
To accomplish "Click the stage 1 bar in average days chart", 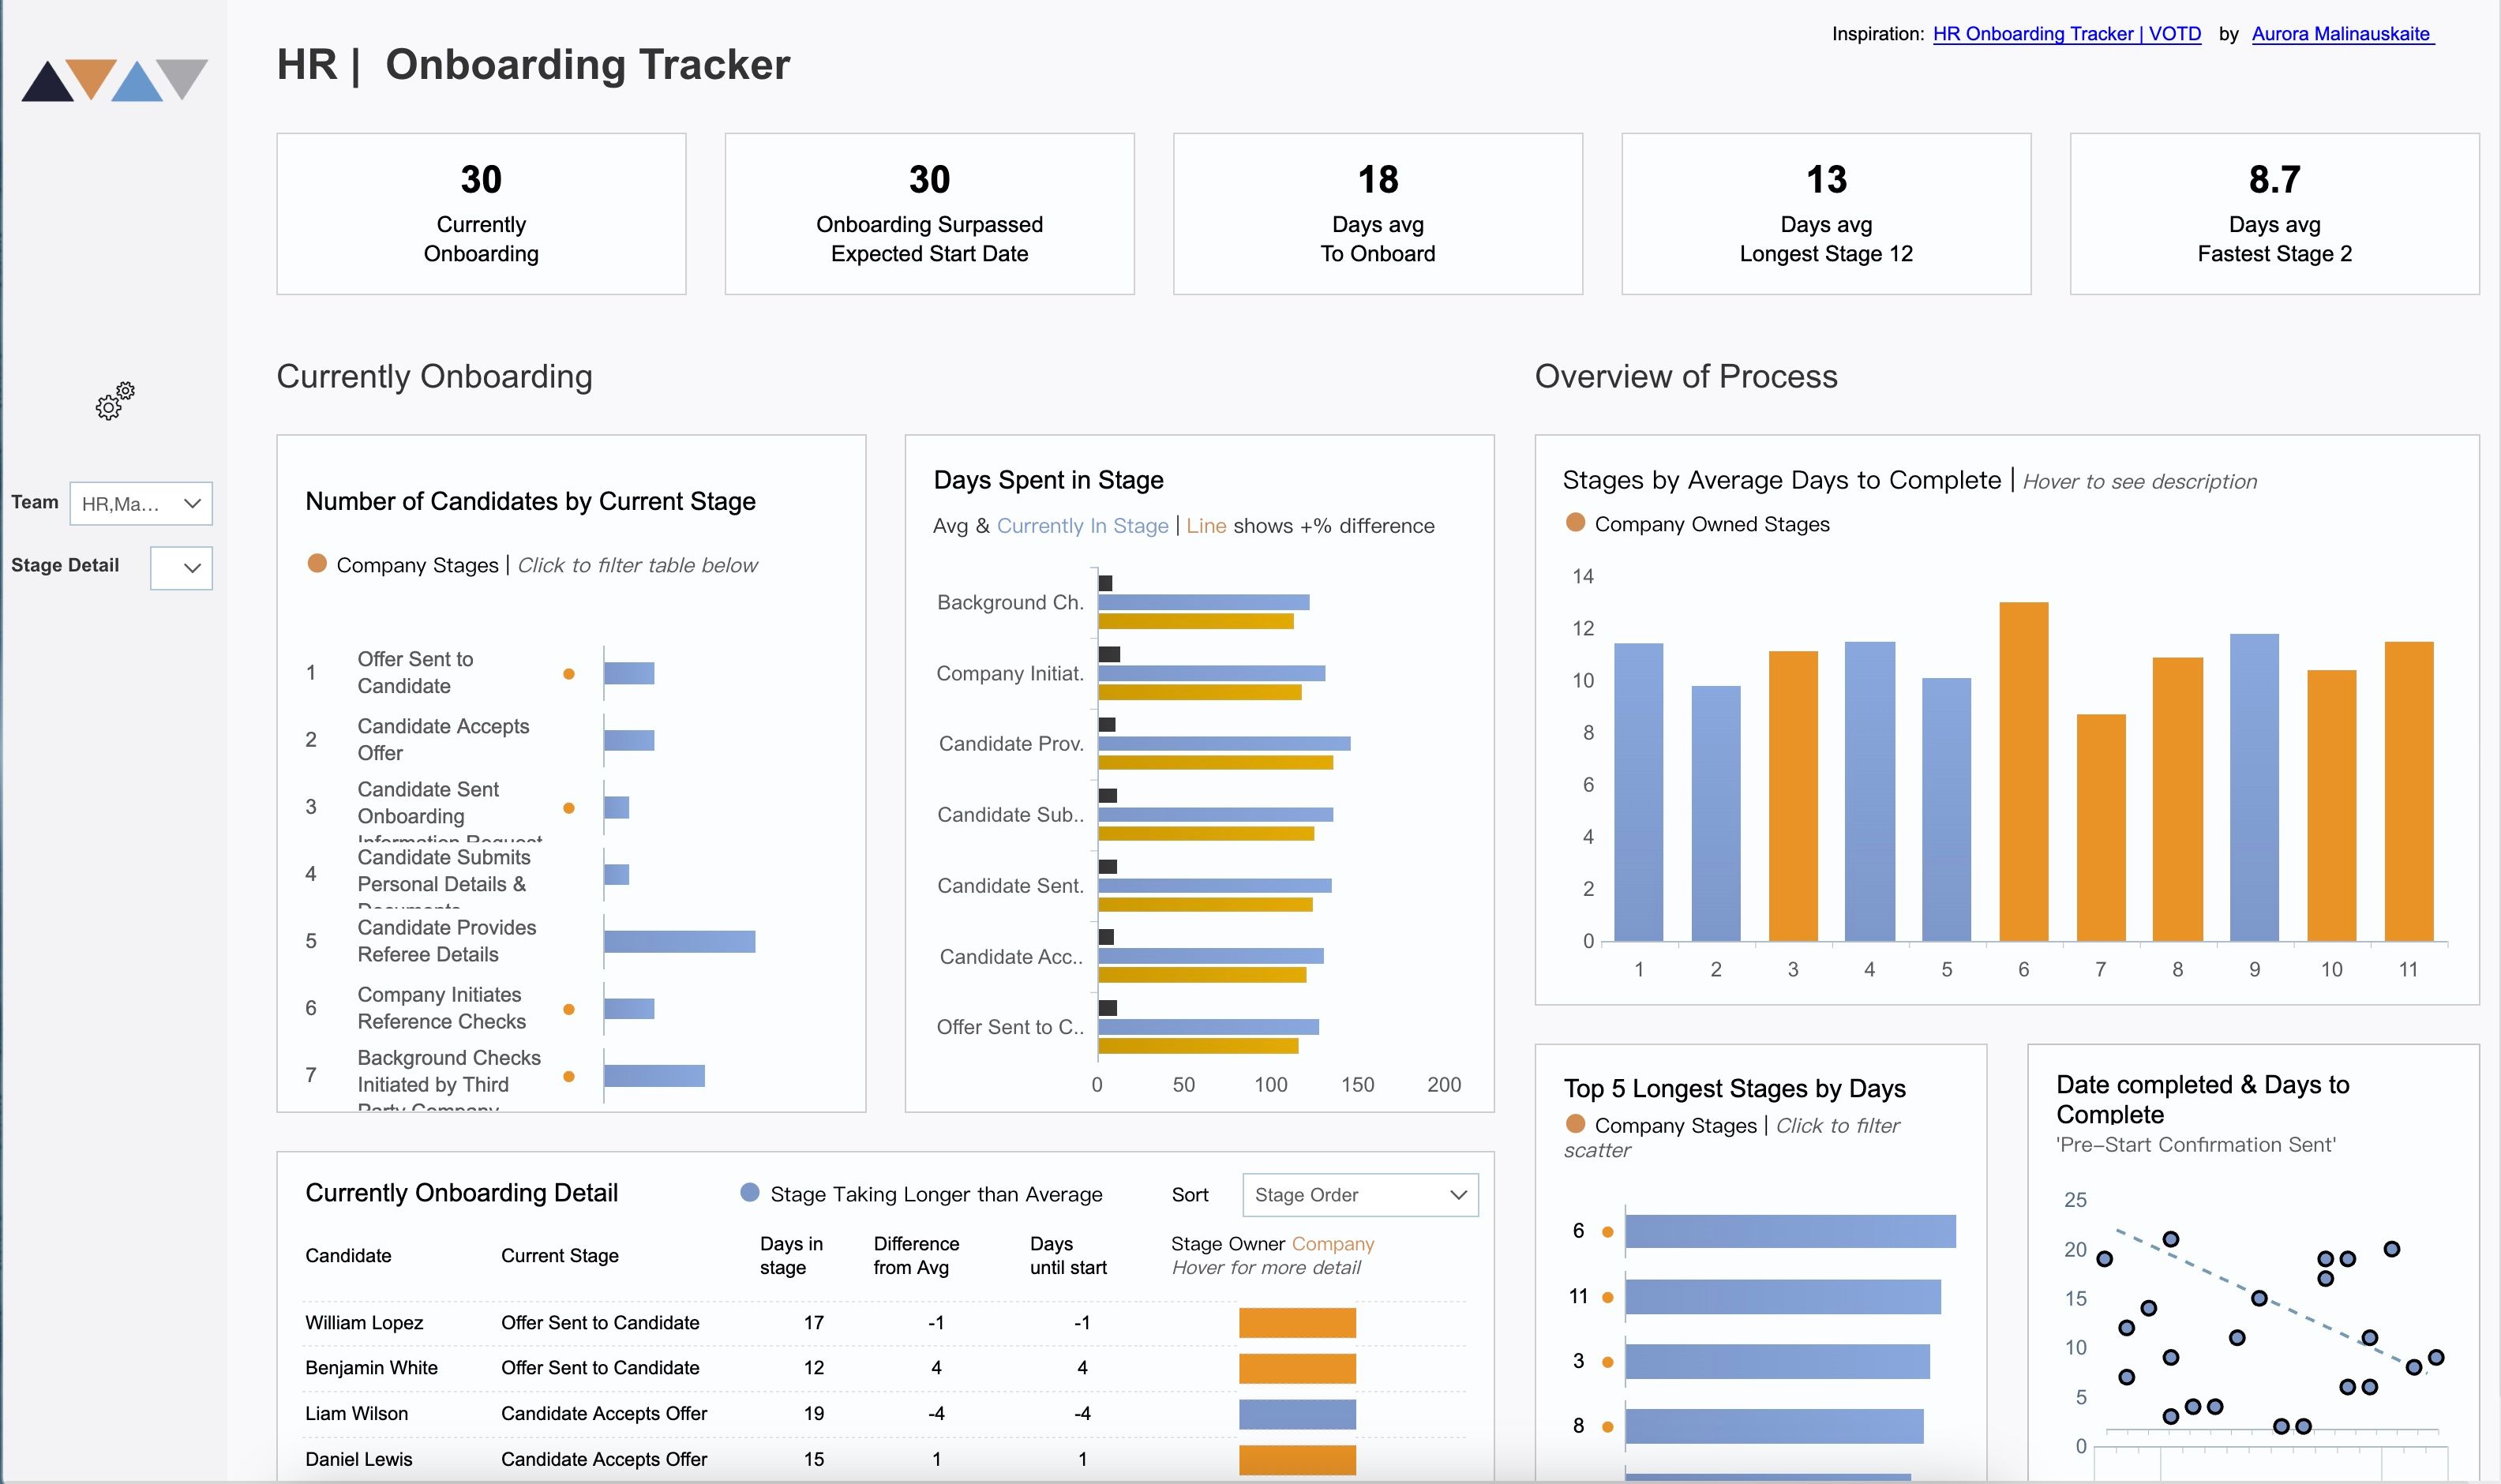I will [1638, 792].
